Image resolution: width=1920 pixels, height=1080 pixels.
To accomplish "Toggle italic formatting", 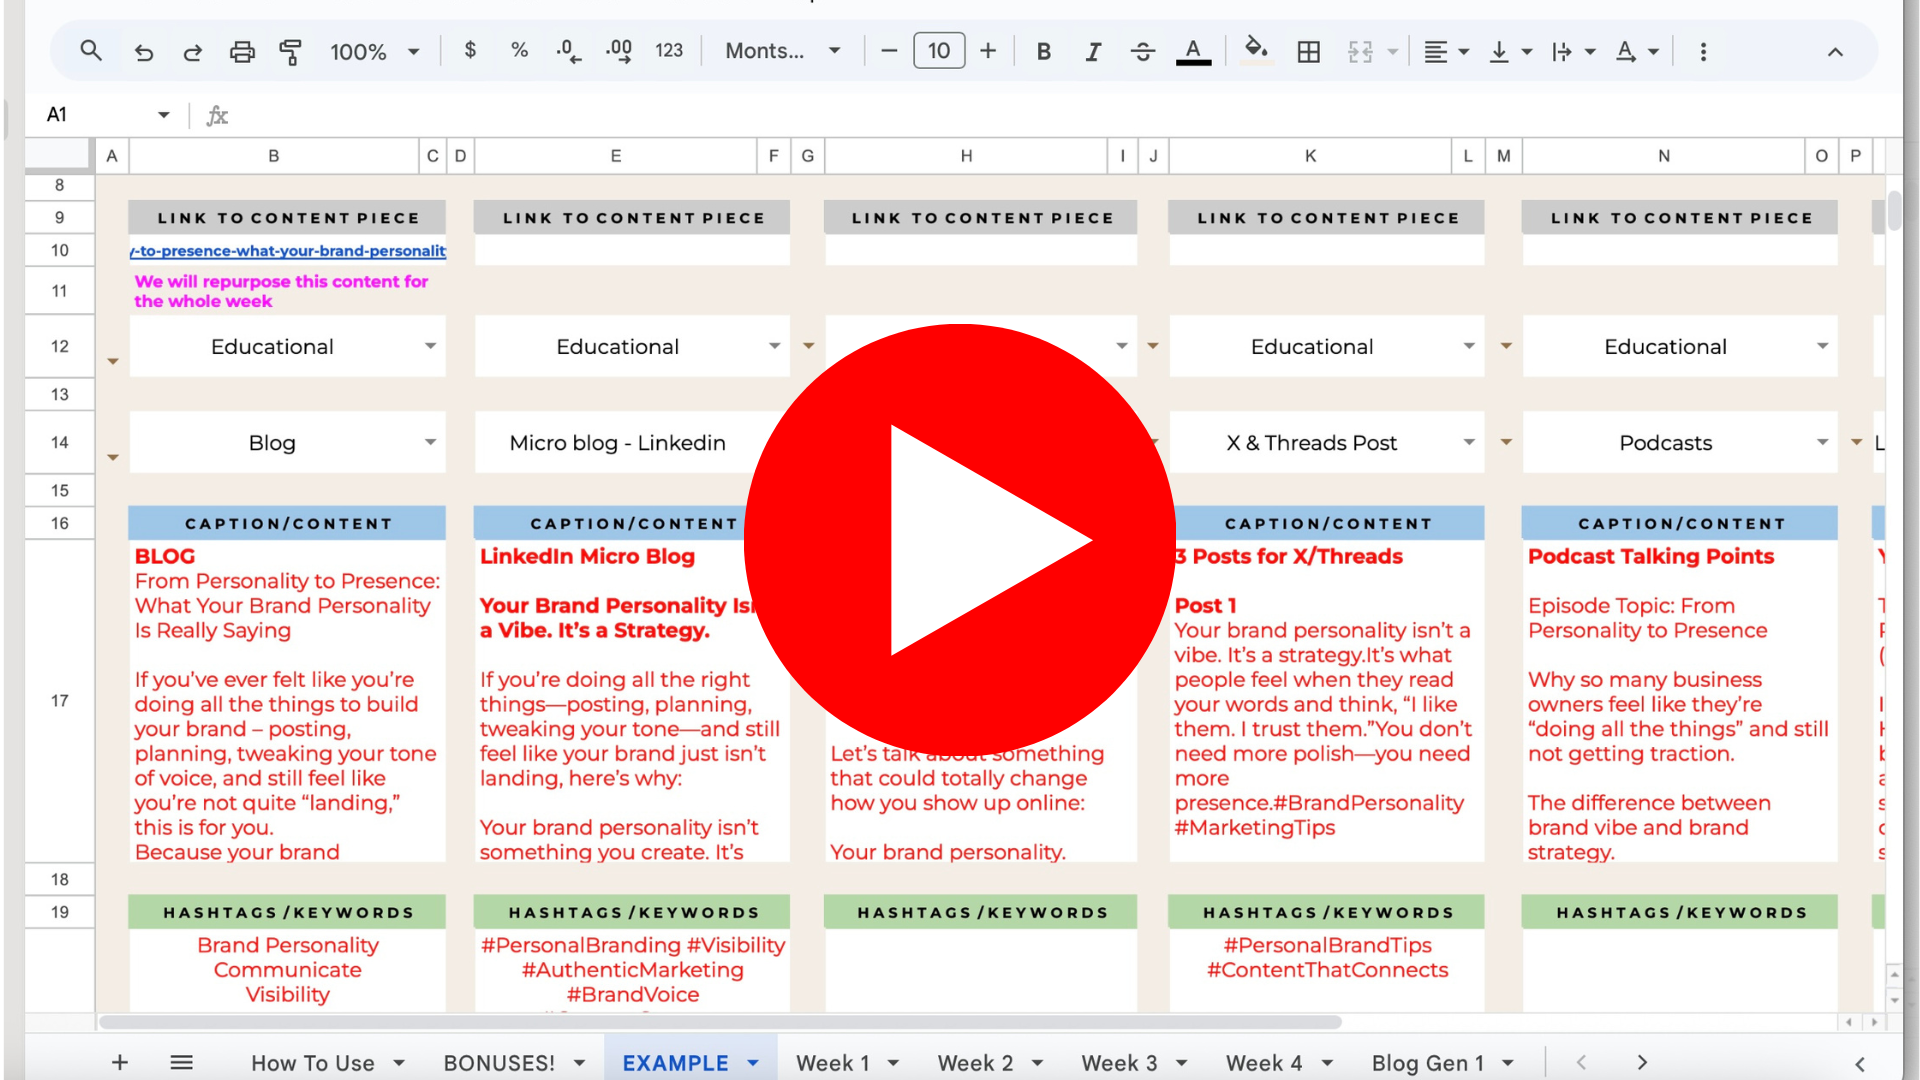I will coord(1093,52).
